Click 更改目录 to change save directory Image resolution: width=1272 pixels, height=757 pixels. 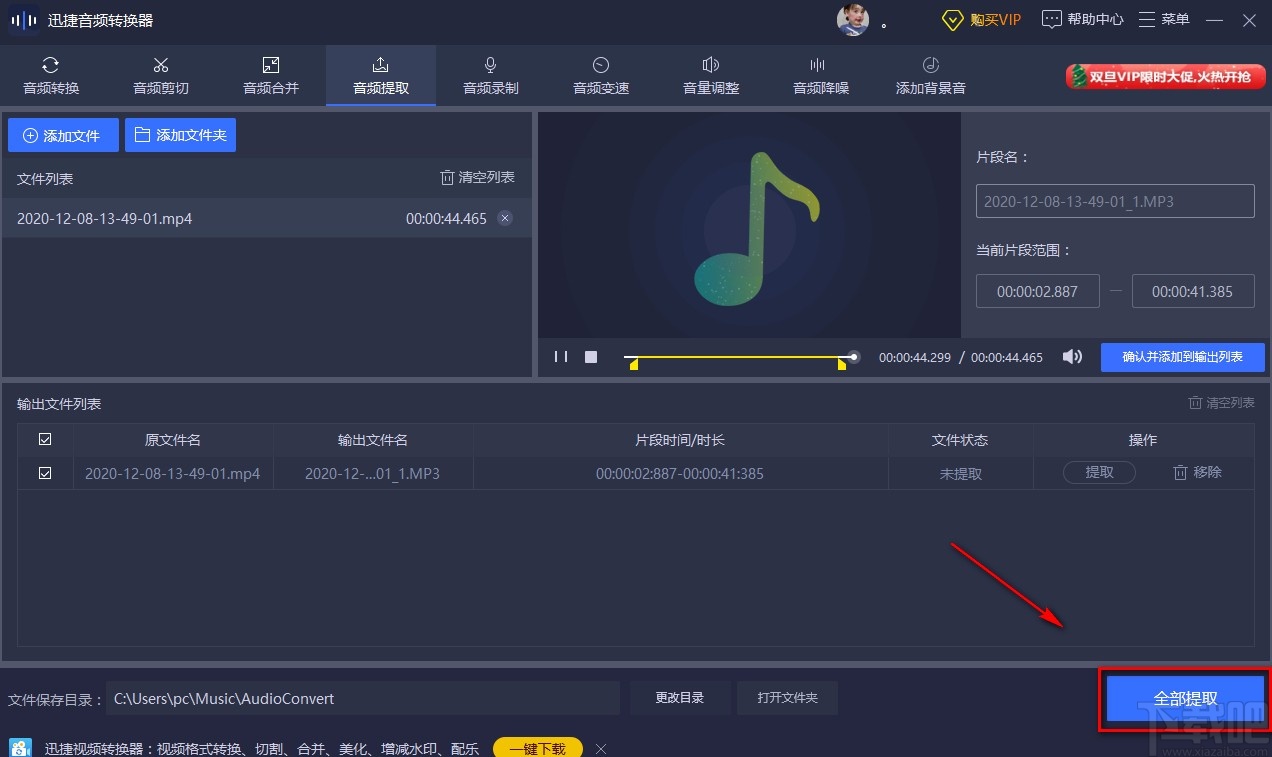pyautogui.click(x=679, y=698)
